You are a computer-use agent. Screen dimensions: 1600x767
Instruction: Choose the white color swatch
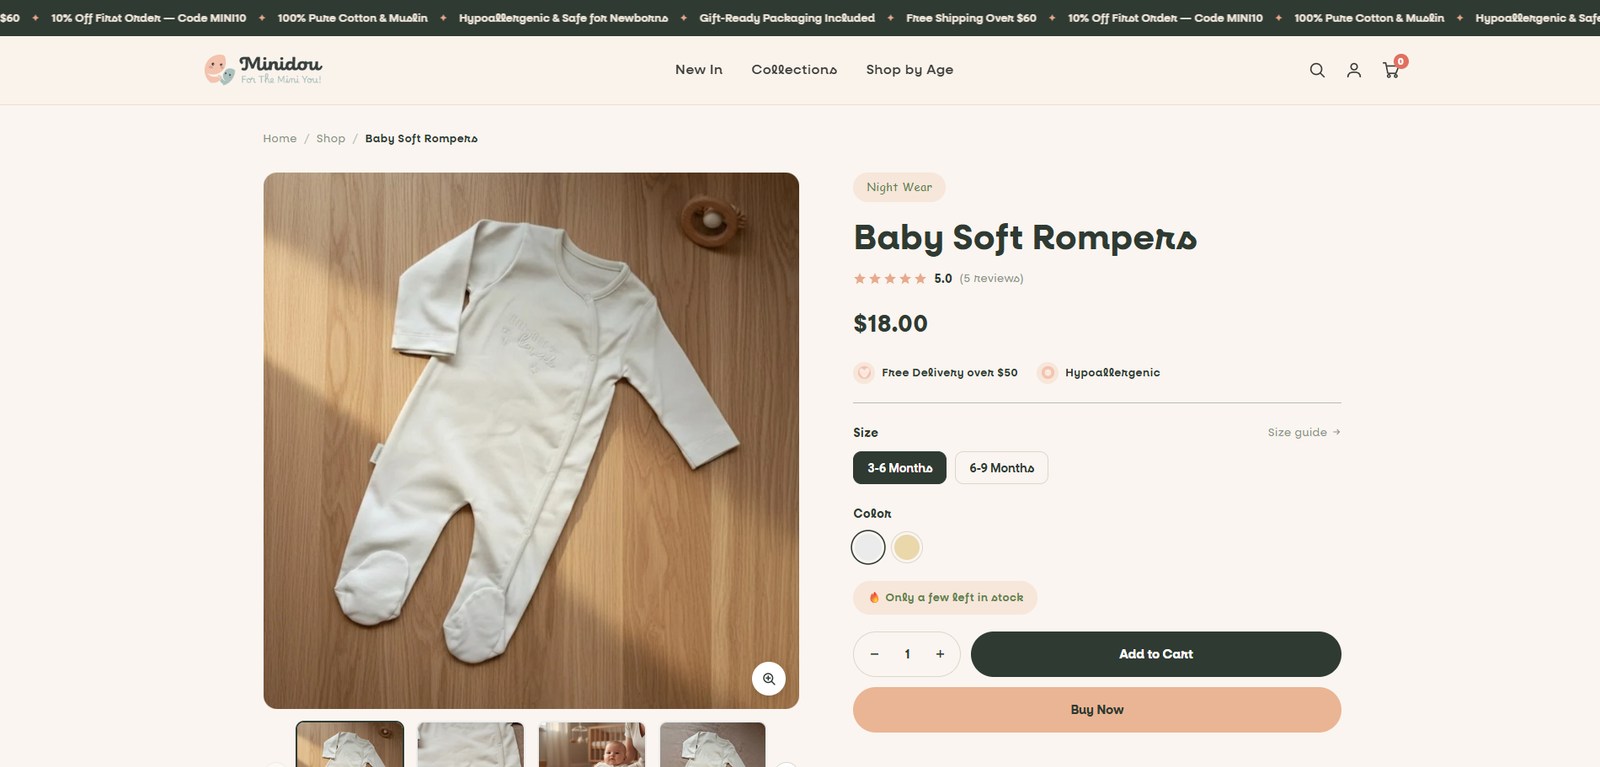tap(868, 547)
